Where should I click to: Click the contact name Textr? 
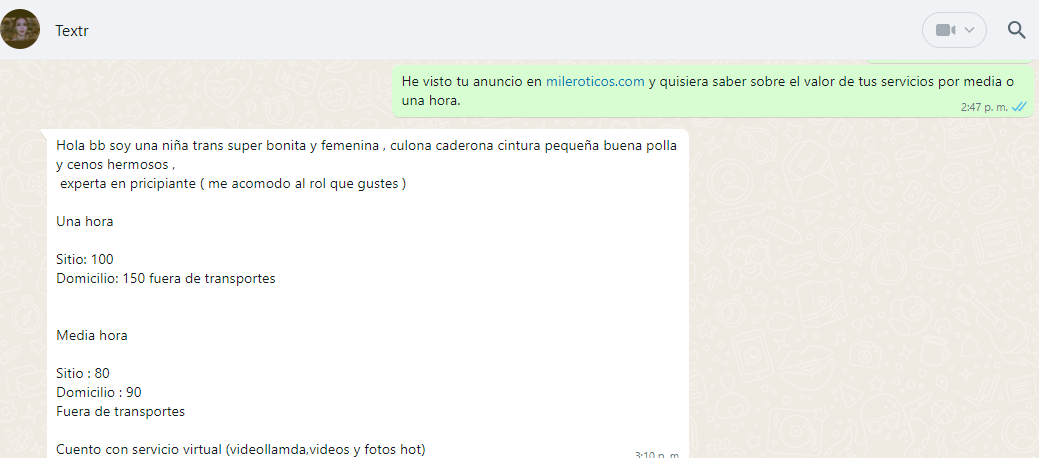coord(72,30)
